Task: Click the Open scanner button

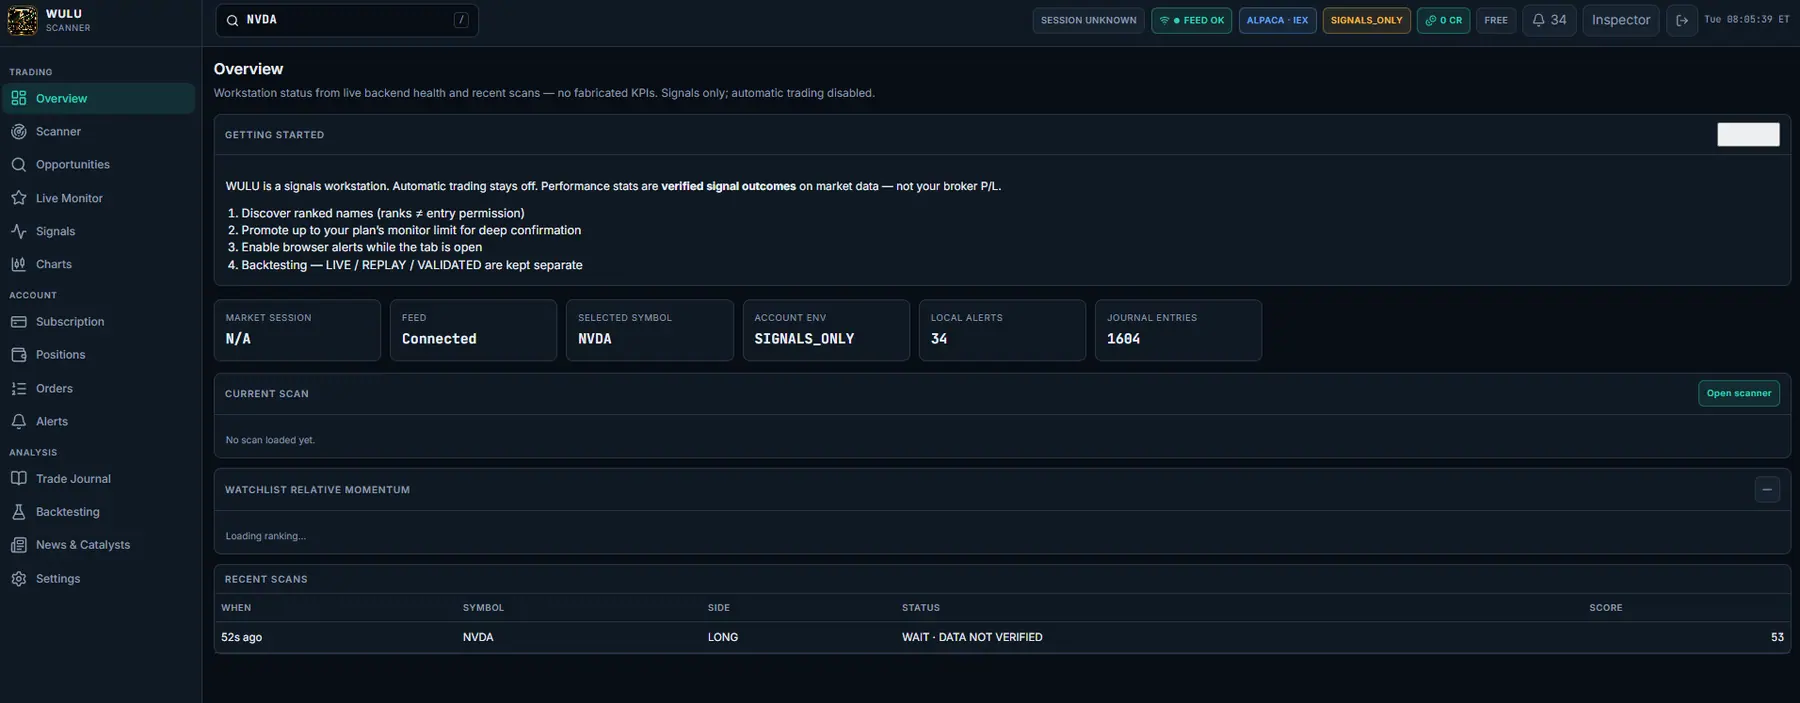Action: pos(1739,393)
